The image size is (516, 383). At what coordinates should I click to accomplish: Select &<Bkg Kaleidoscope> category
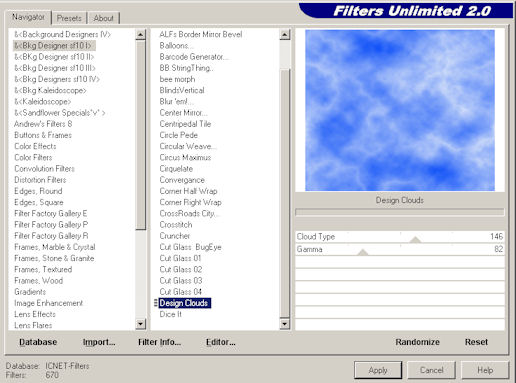tap(50, 90)
